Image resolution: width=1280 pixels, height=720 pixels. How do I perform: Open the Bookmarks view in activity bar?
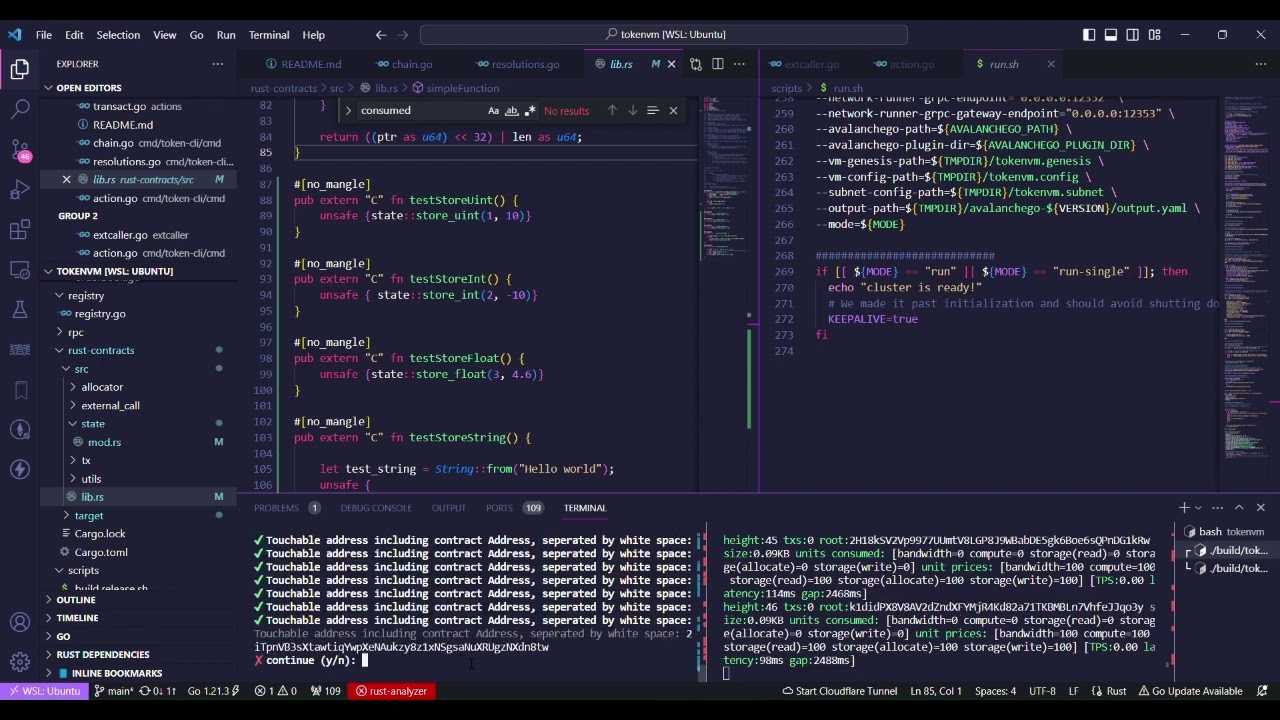pos(20,390)
